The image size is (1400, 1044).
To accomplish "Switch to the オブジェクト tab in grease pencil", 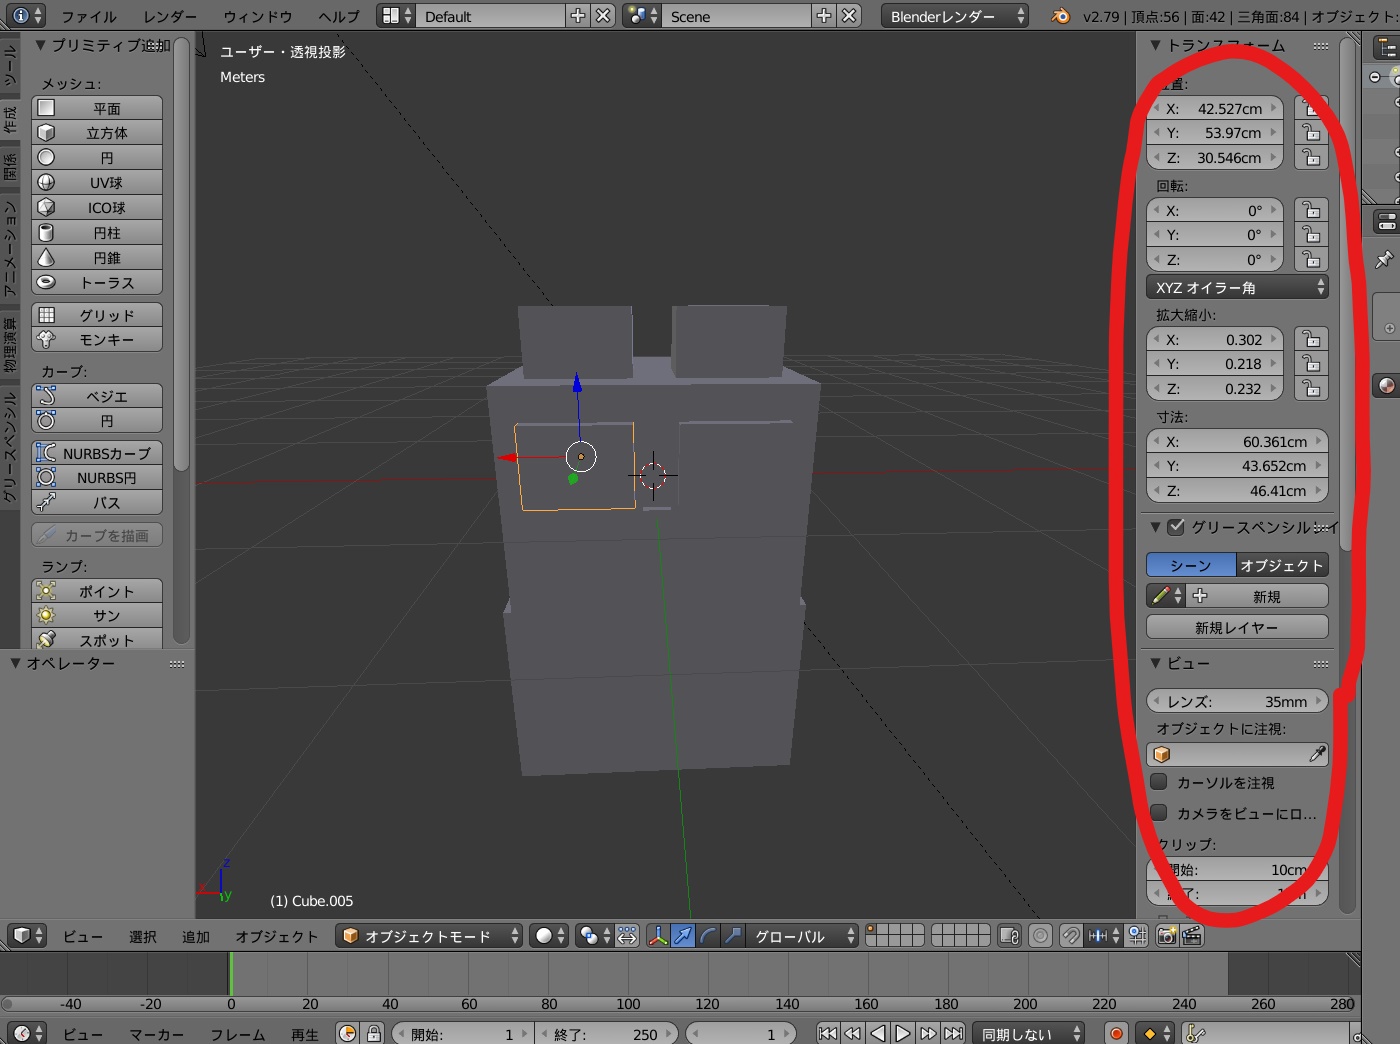I will pyautogui.click(x=1281, y=565).
